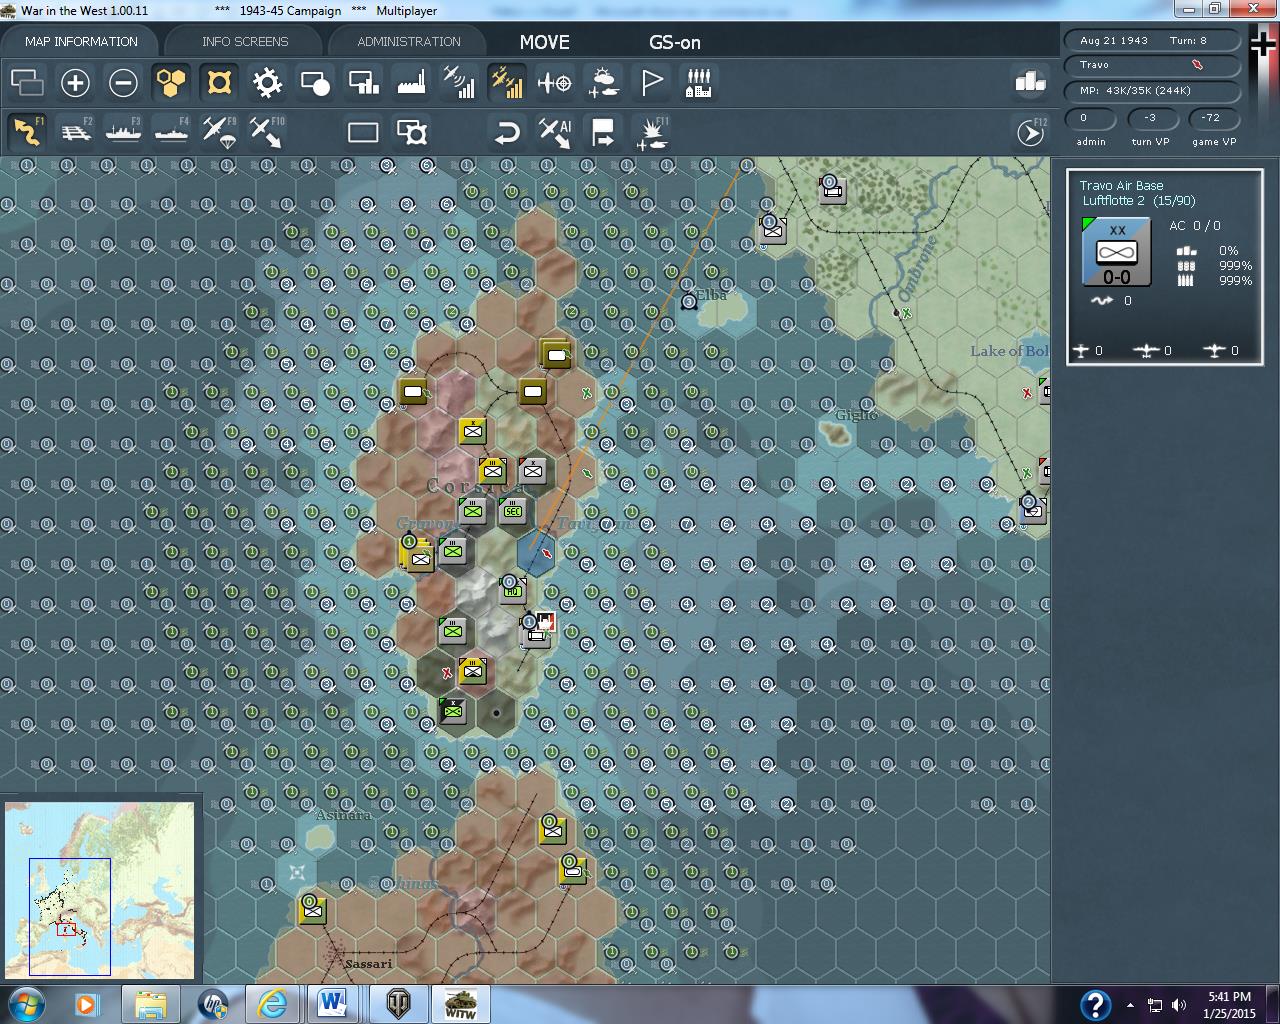Viewport: 1280px width, 1024px height.
Task: Click the overlapping windows icon in toolbar
Action: (x=27, y=83)
